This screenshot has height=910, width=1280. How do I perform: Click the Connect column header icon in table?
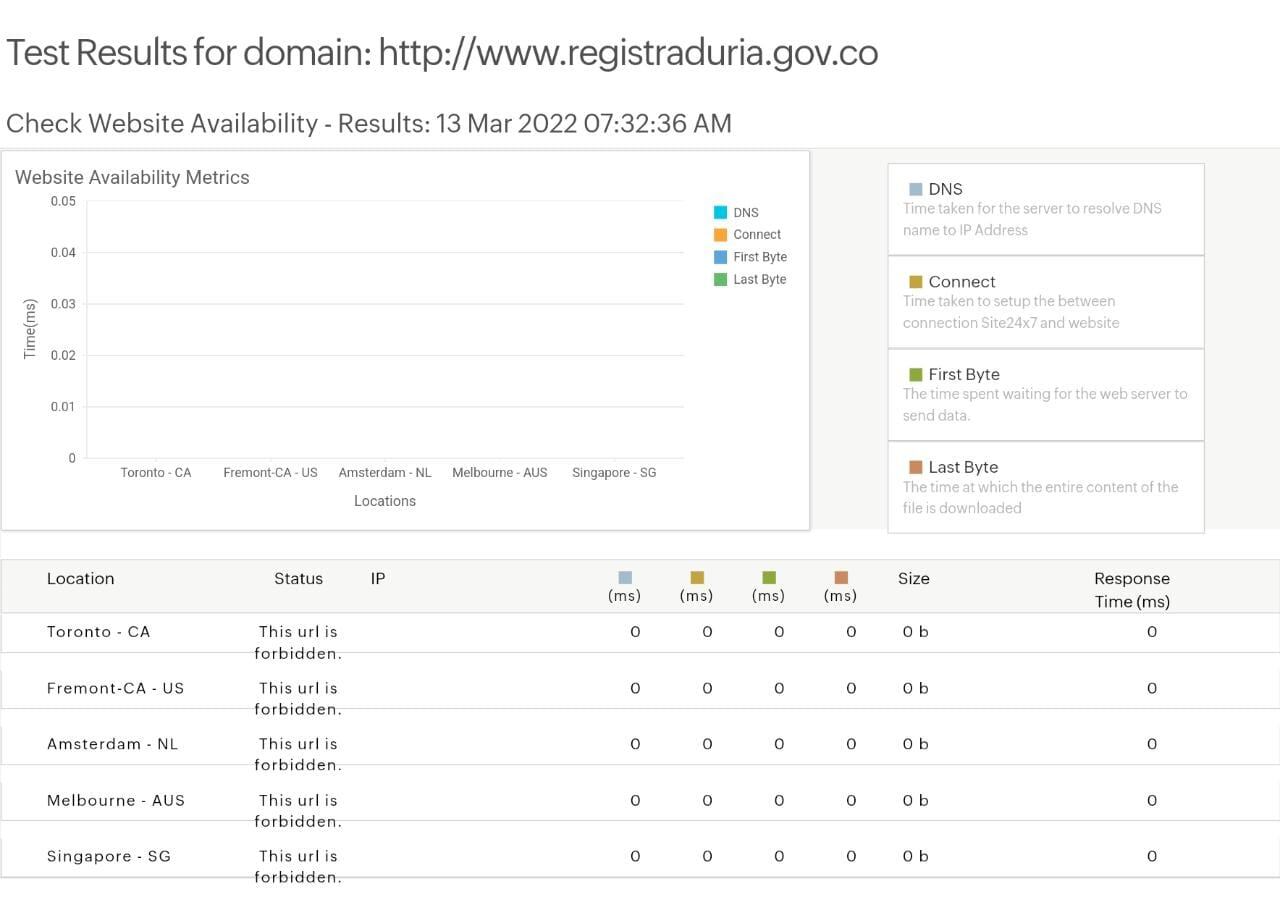coord(697,578)
